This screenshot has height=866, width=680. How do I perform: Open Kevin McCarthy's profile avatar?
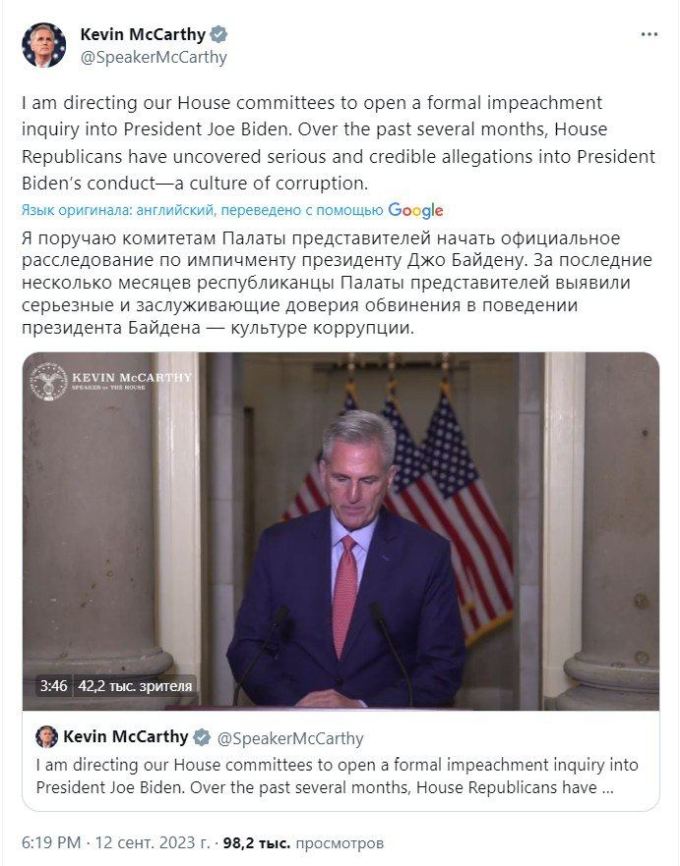pos(43,46)
